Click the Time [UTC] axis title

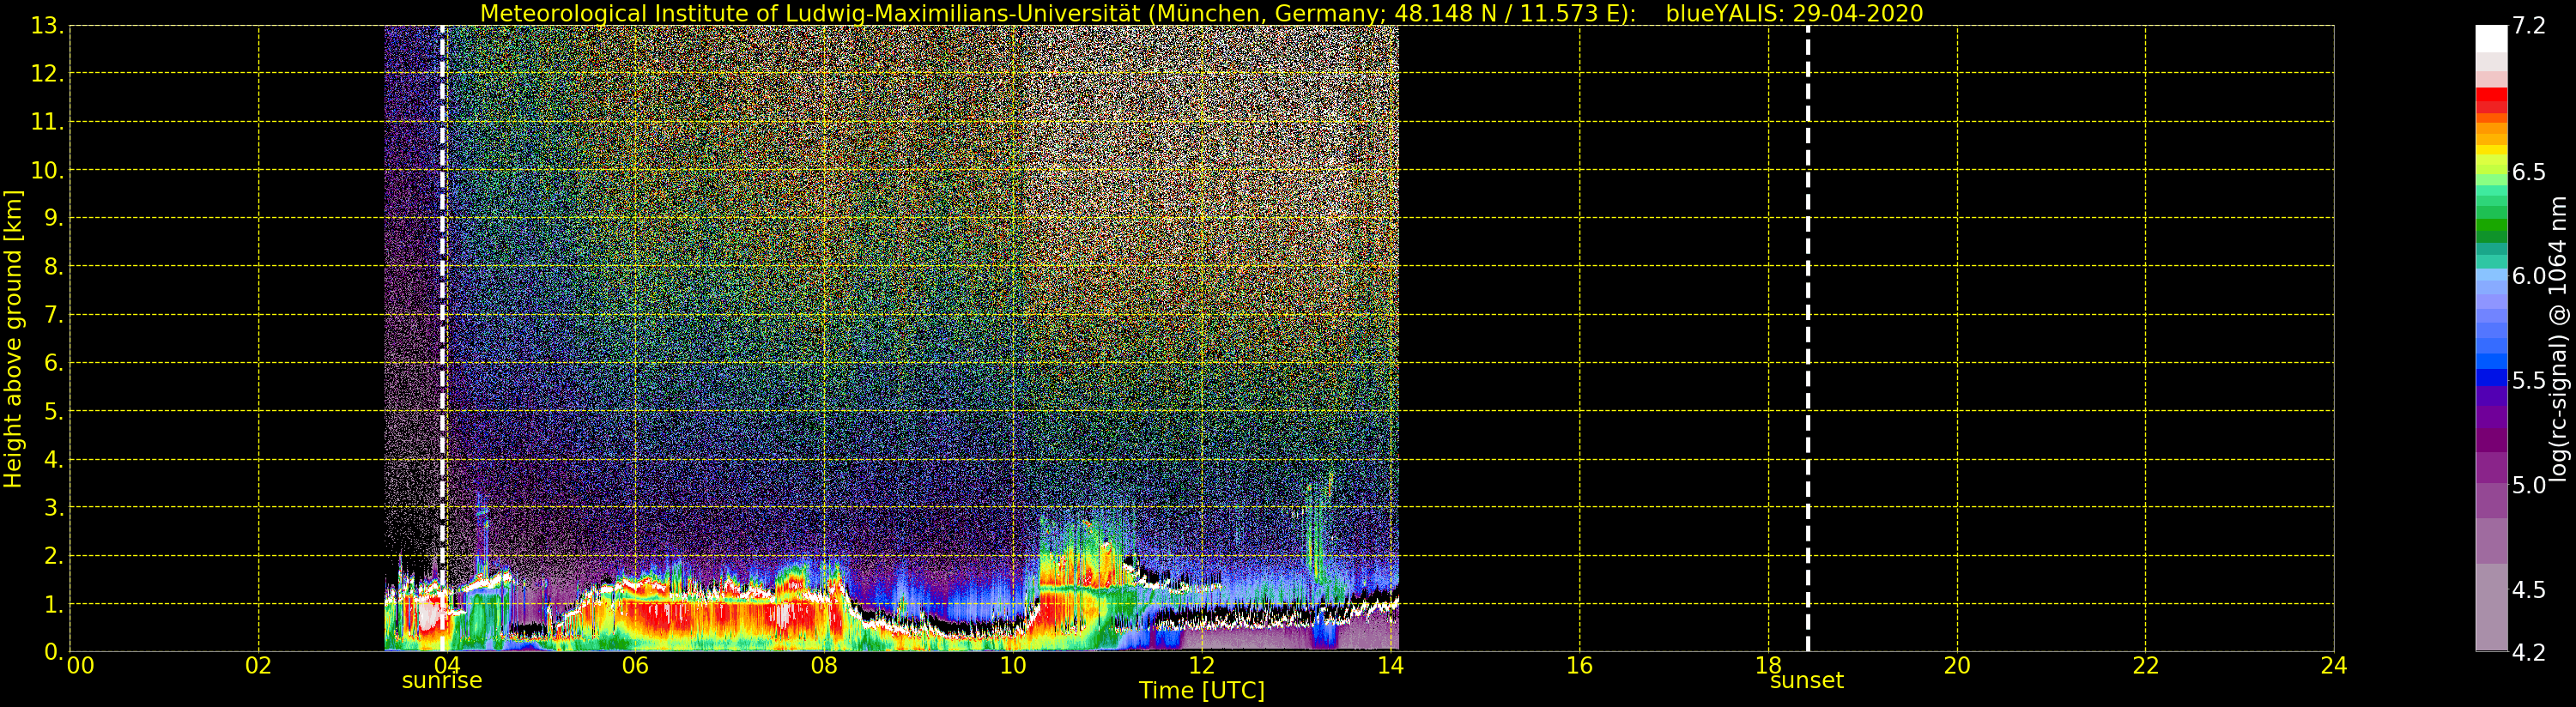(x=1202, y=691)
